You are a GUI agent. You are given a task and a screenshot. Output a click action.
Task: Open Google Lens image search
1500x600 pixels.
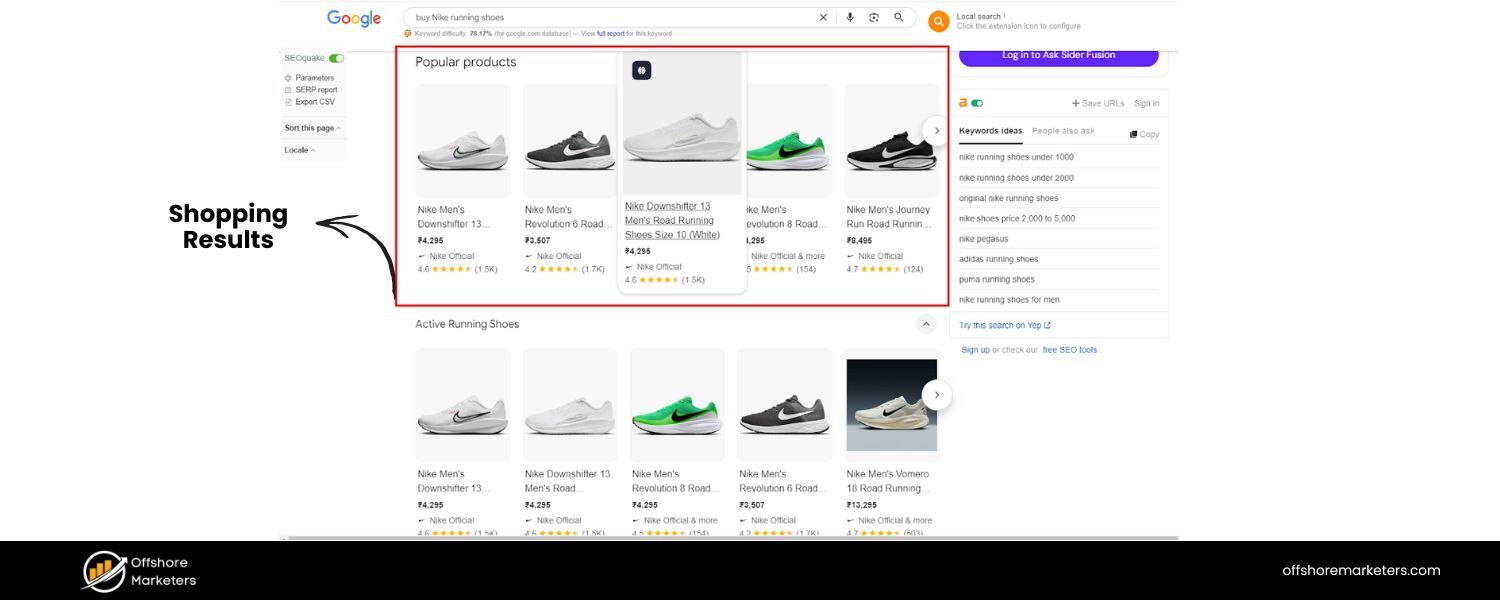(873, 17)
